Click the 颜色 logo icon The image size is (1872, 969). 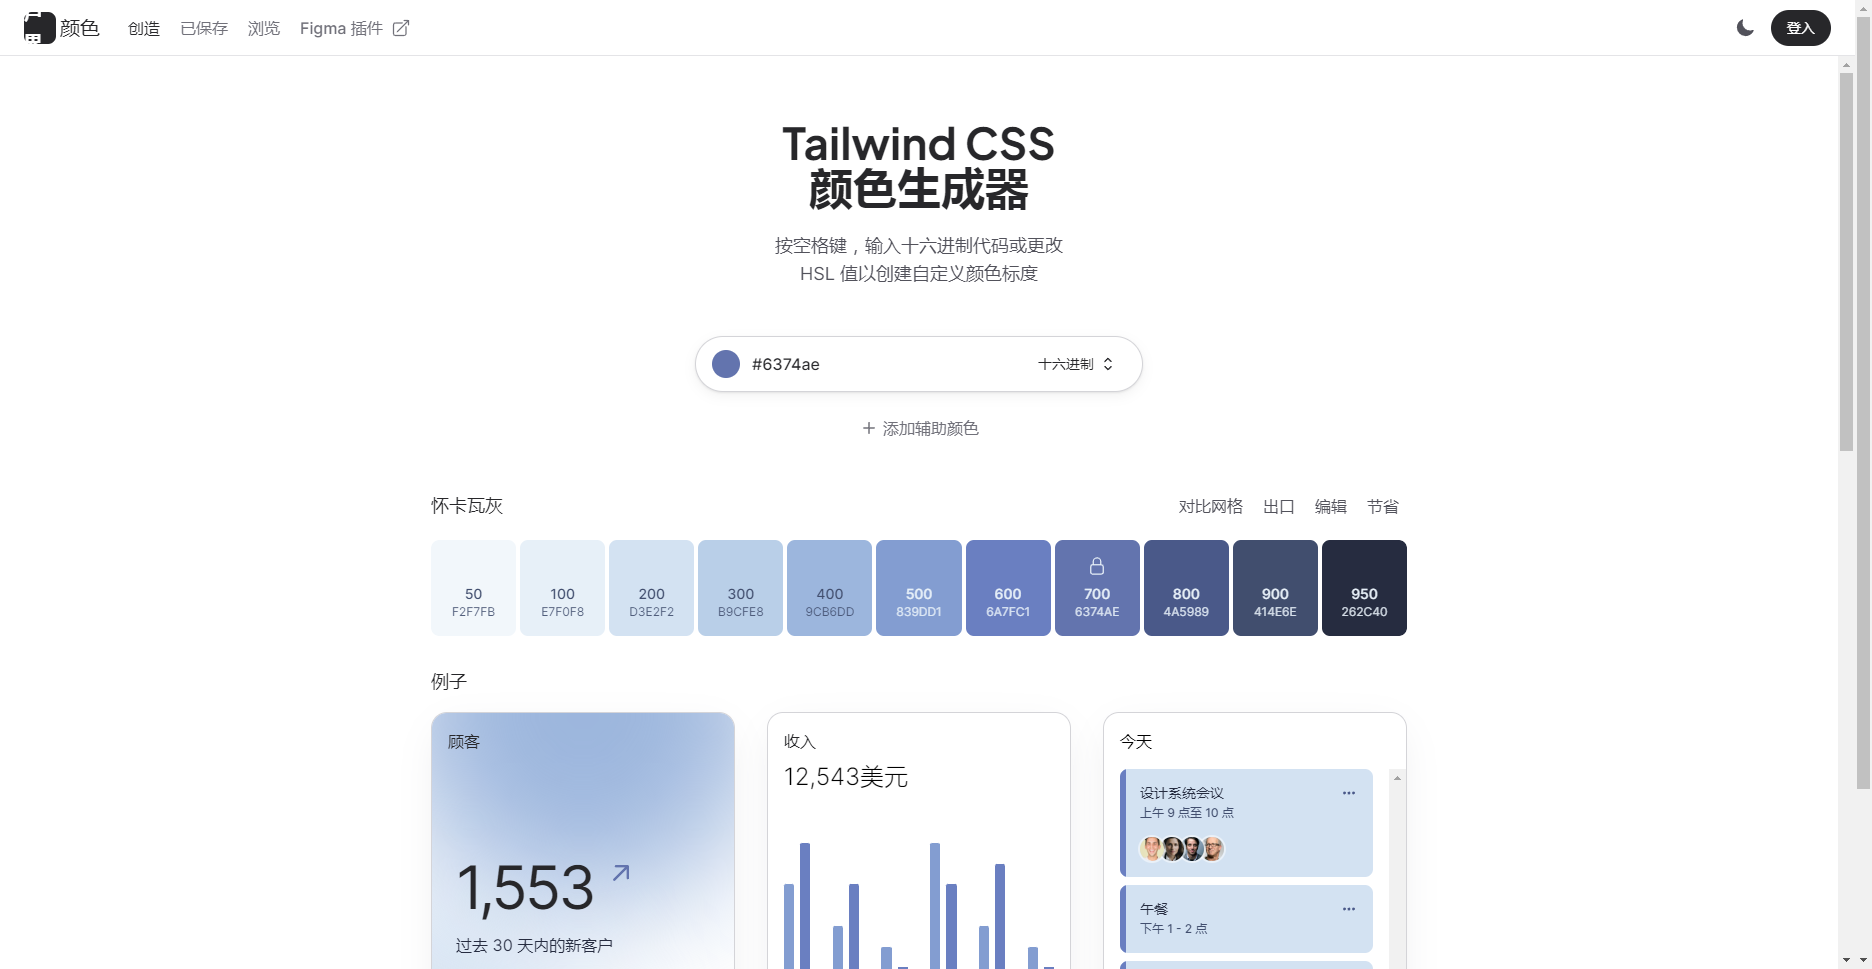pyautogui.click(x=39, y=28)
